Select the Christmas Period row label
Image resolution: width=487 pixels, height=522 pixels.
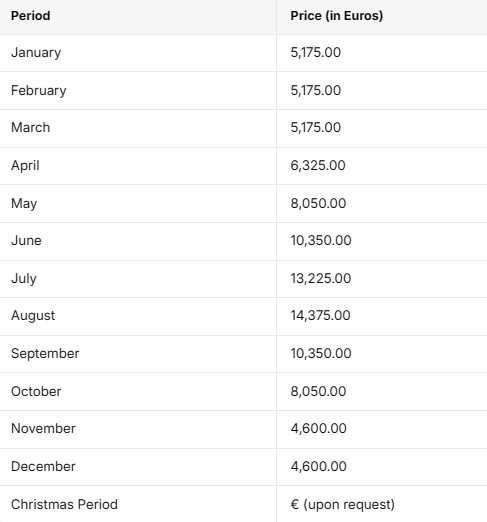point(64,504)
